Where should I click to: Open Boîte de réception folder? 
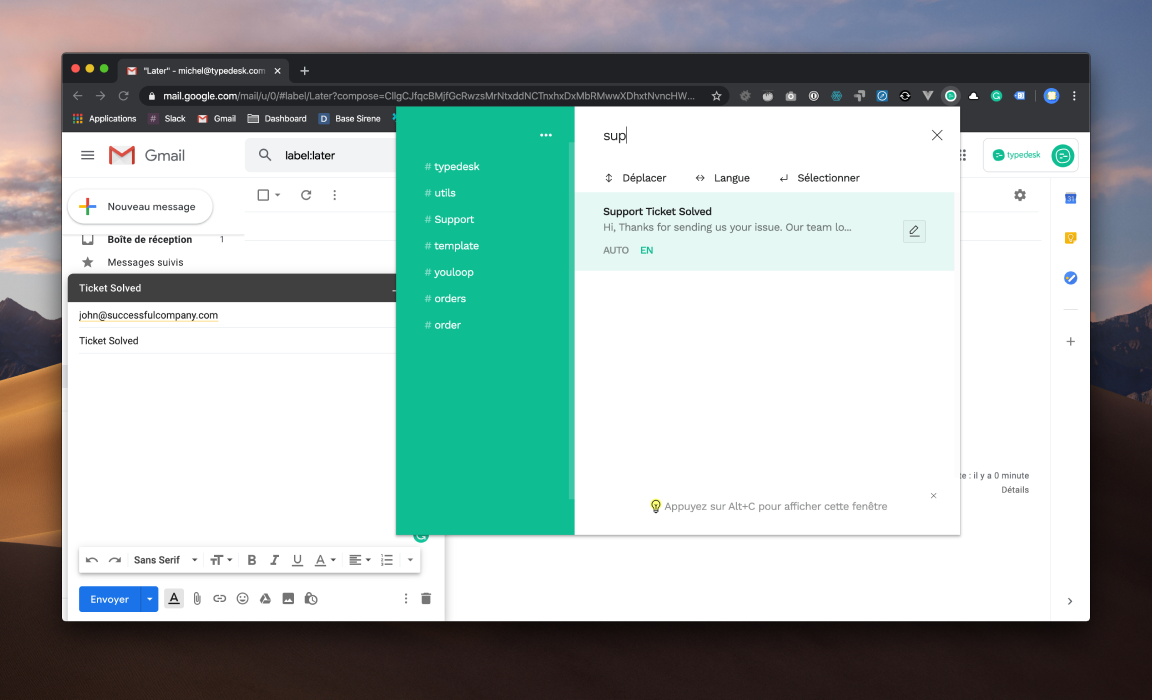[x=150, y=239]
